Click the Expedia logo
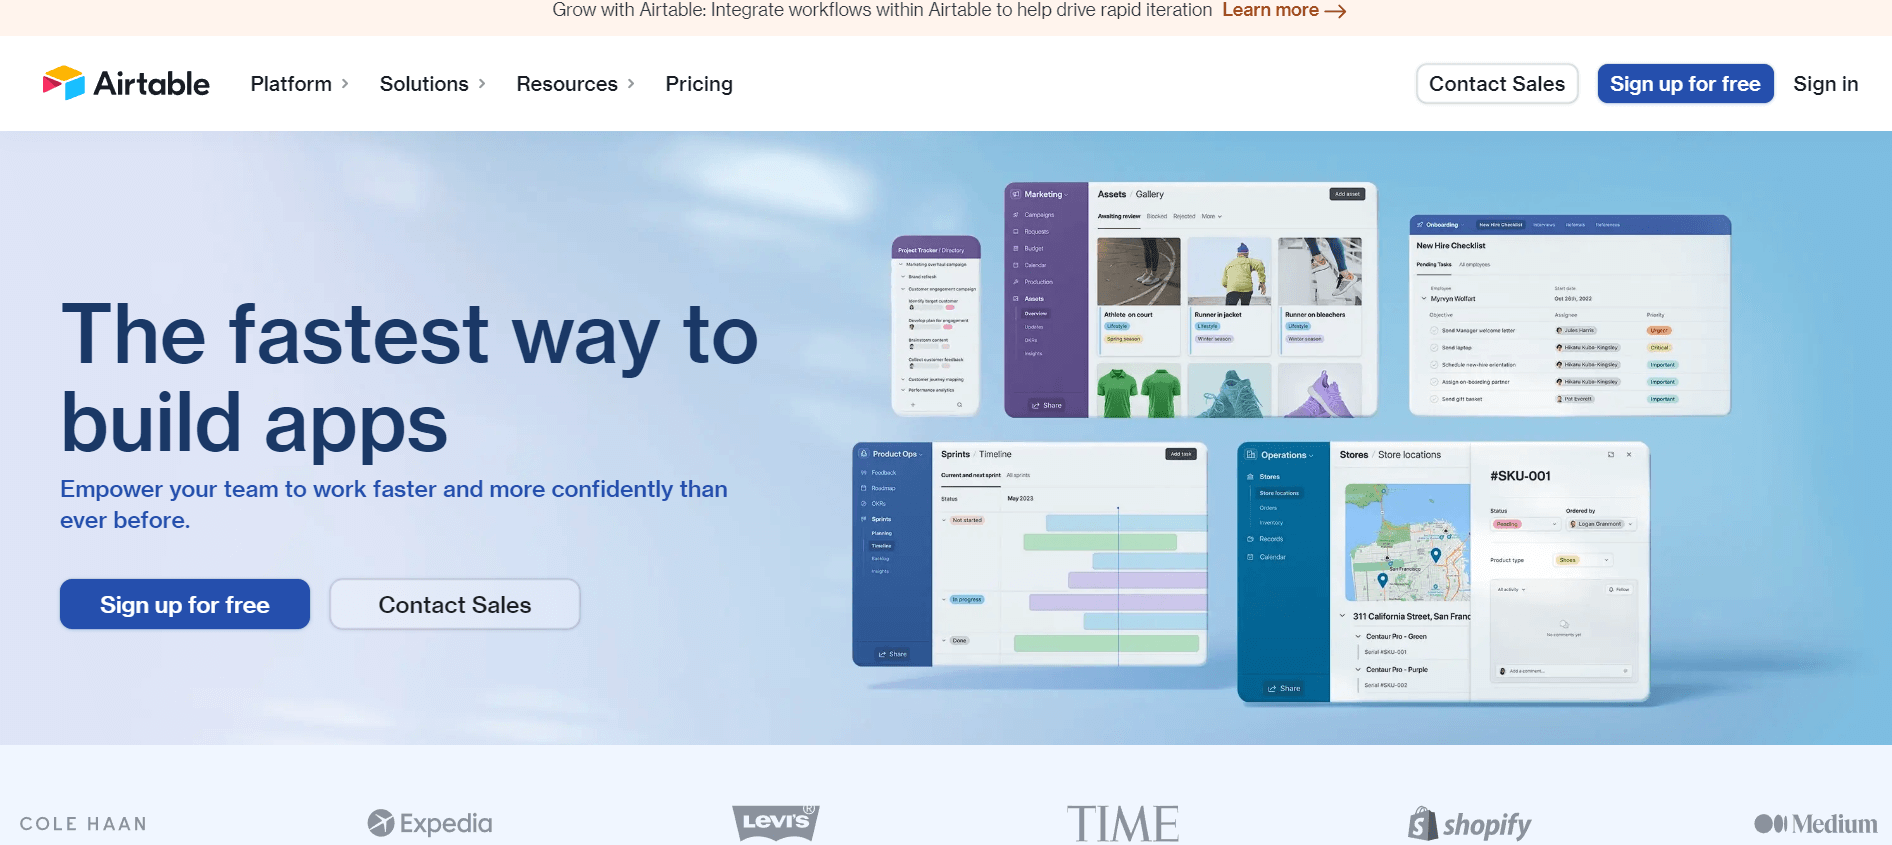This screenshot has width=1892, height=845. click(x=430, y=823)
